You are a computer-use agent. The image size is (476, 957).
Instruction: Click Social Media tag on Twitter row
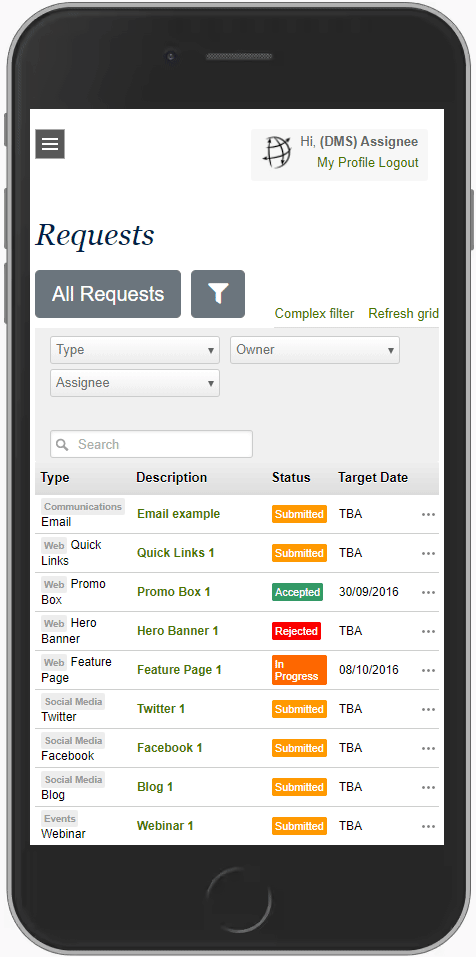point(73,702)
